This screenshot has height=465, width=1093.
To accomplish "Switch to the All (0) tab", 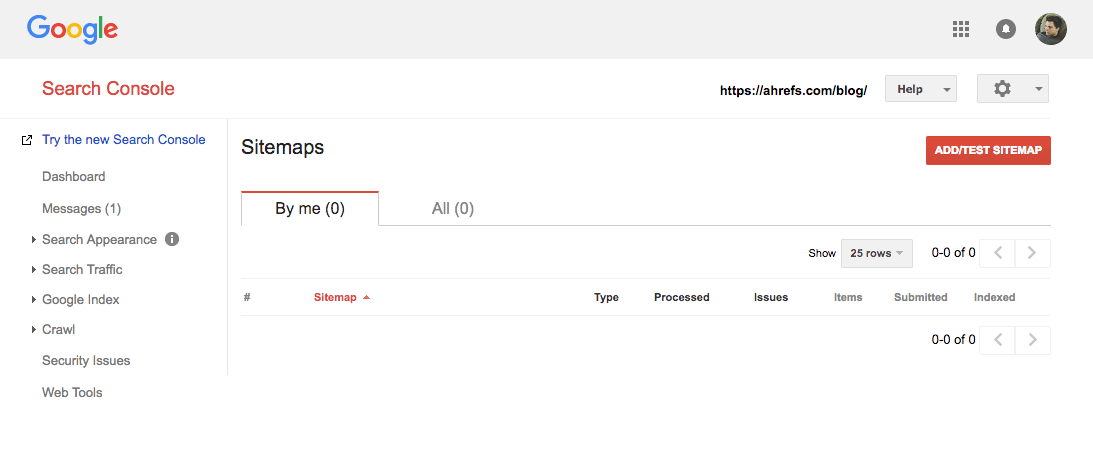I will [452, 209].
